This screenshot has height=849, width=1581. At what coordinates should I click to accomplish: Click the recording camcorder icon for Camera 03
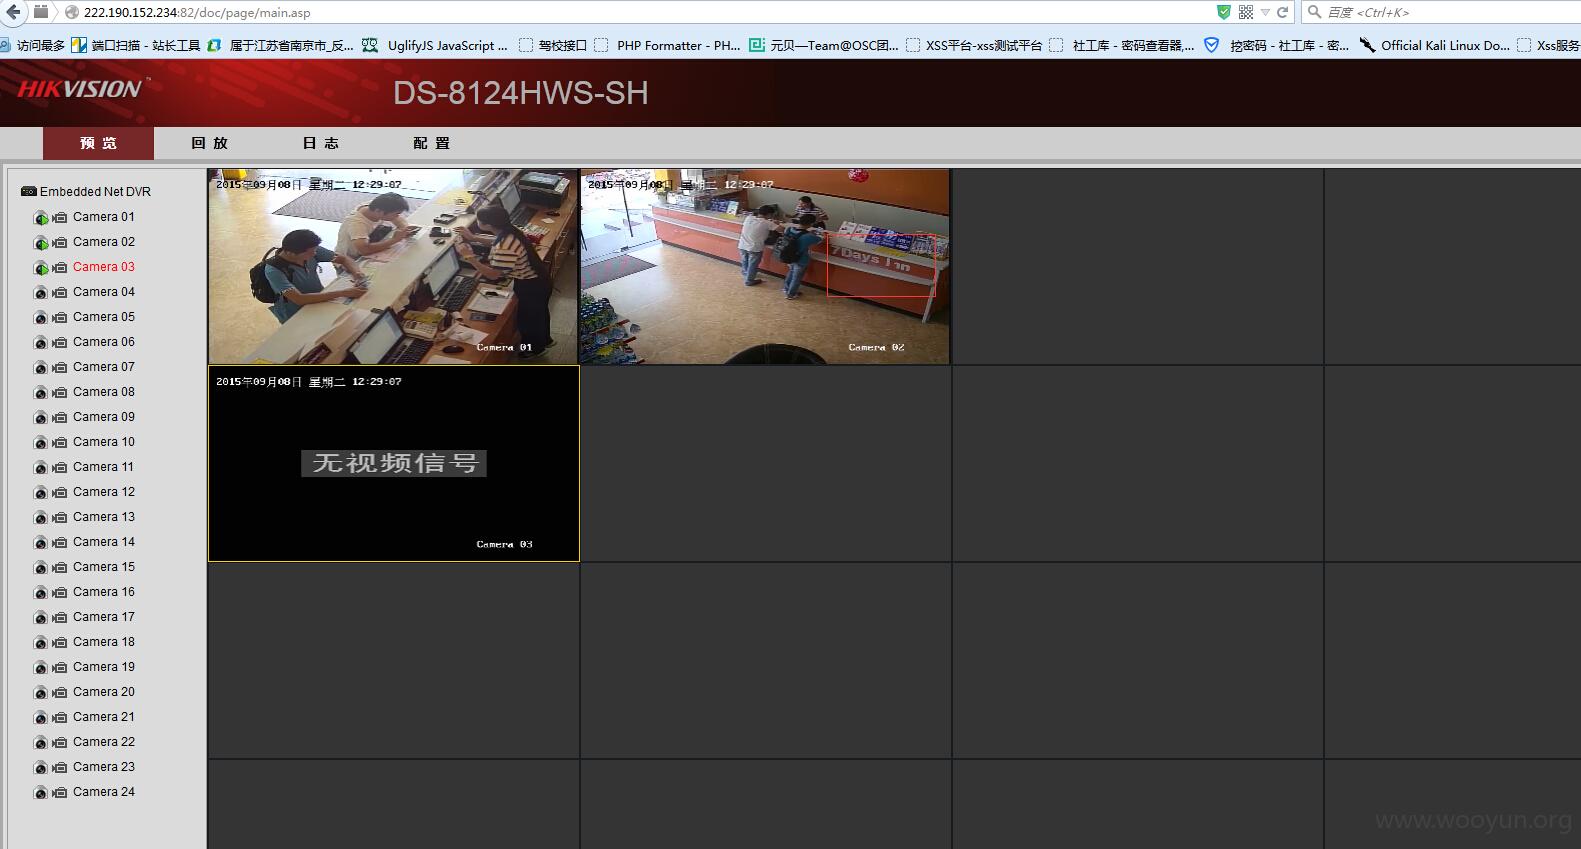tap(60, 267)
